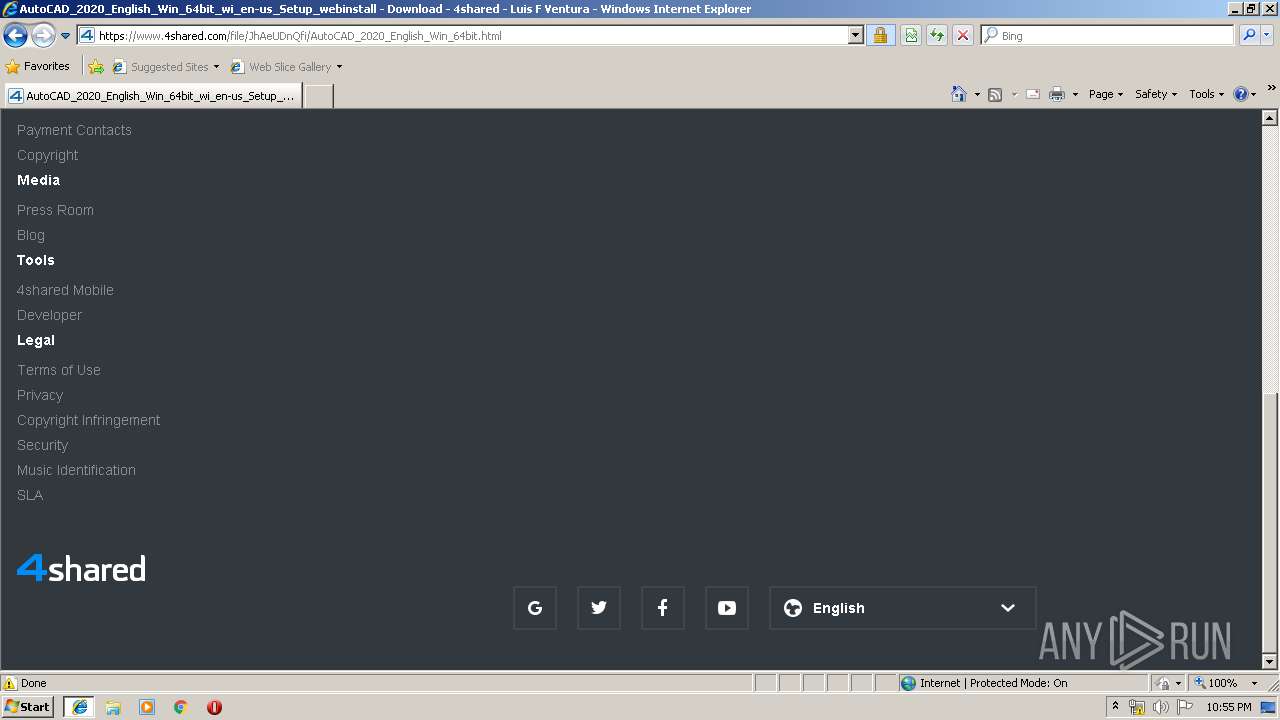The width and height of the screenshot is (1280, 720).
Task: Open the Developer link
Action: [49, 315]
